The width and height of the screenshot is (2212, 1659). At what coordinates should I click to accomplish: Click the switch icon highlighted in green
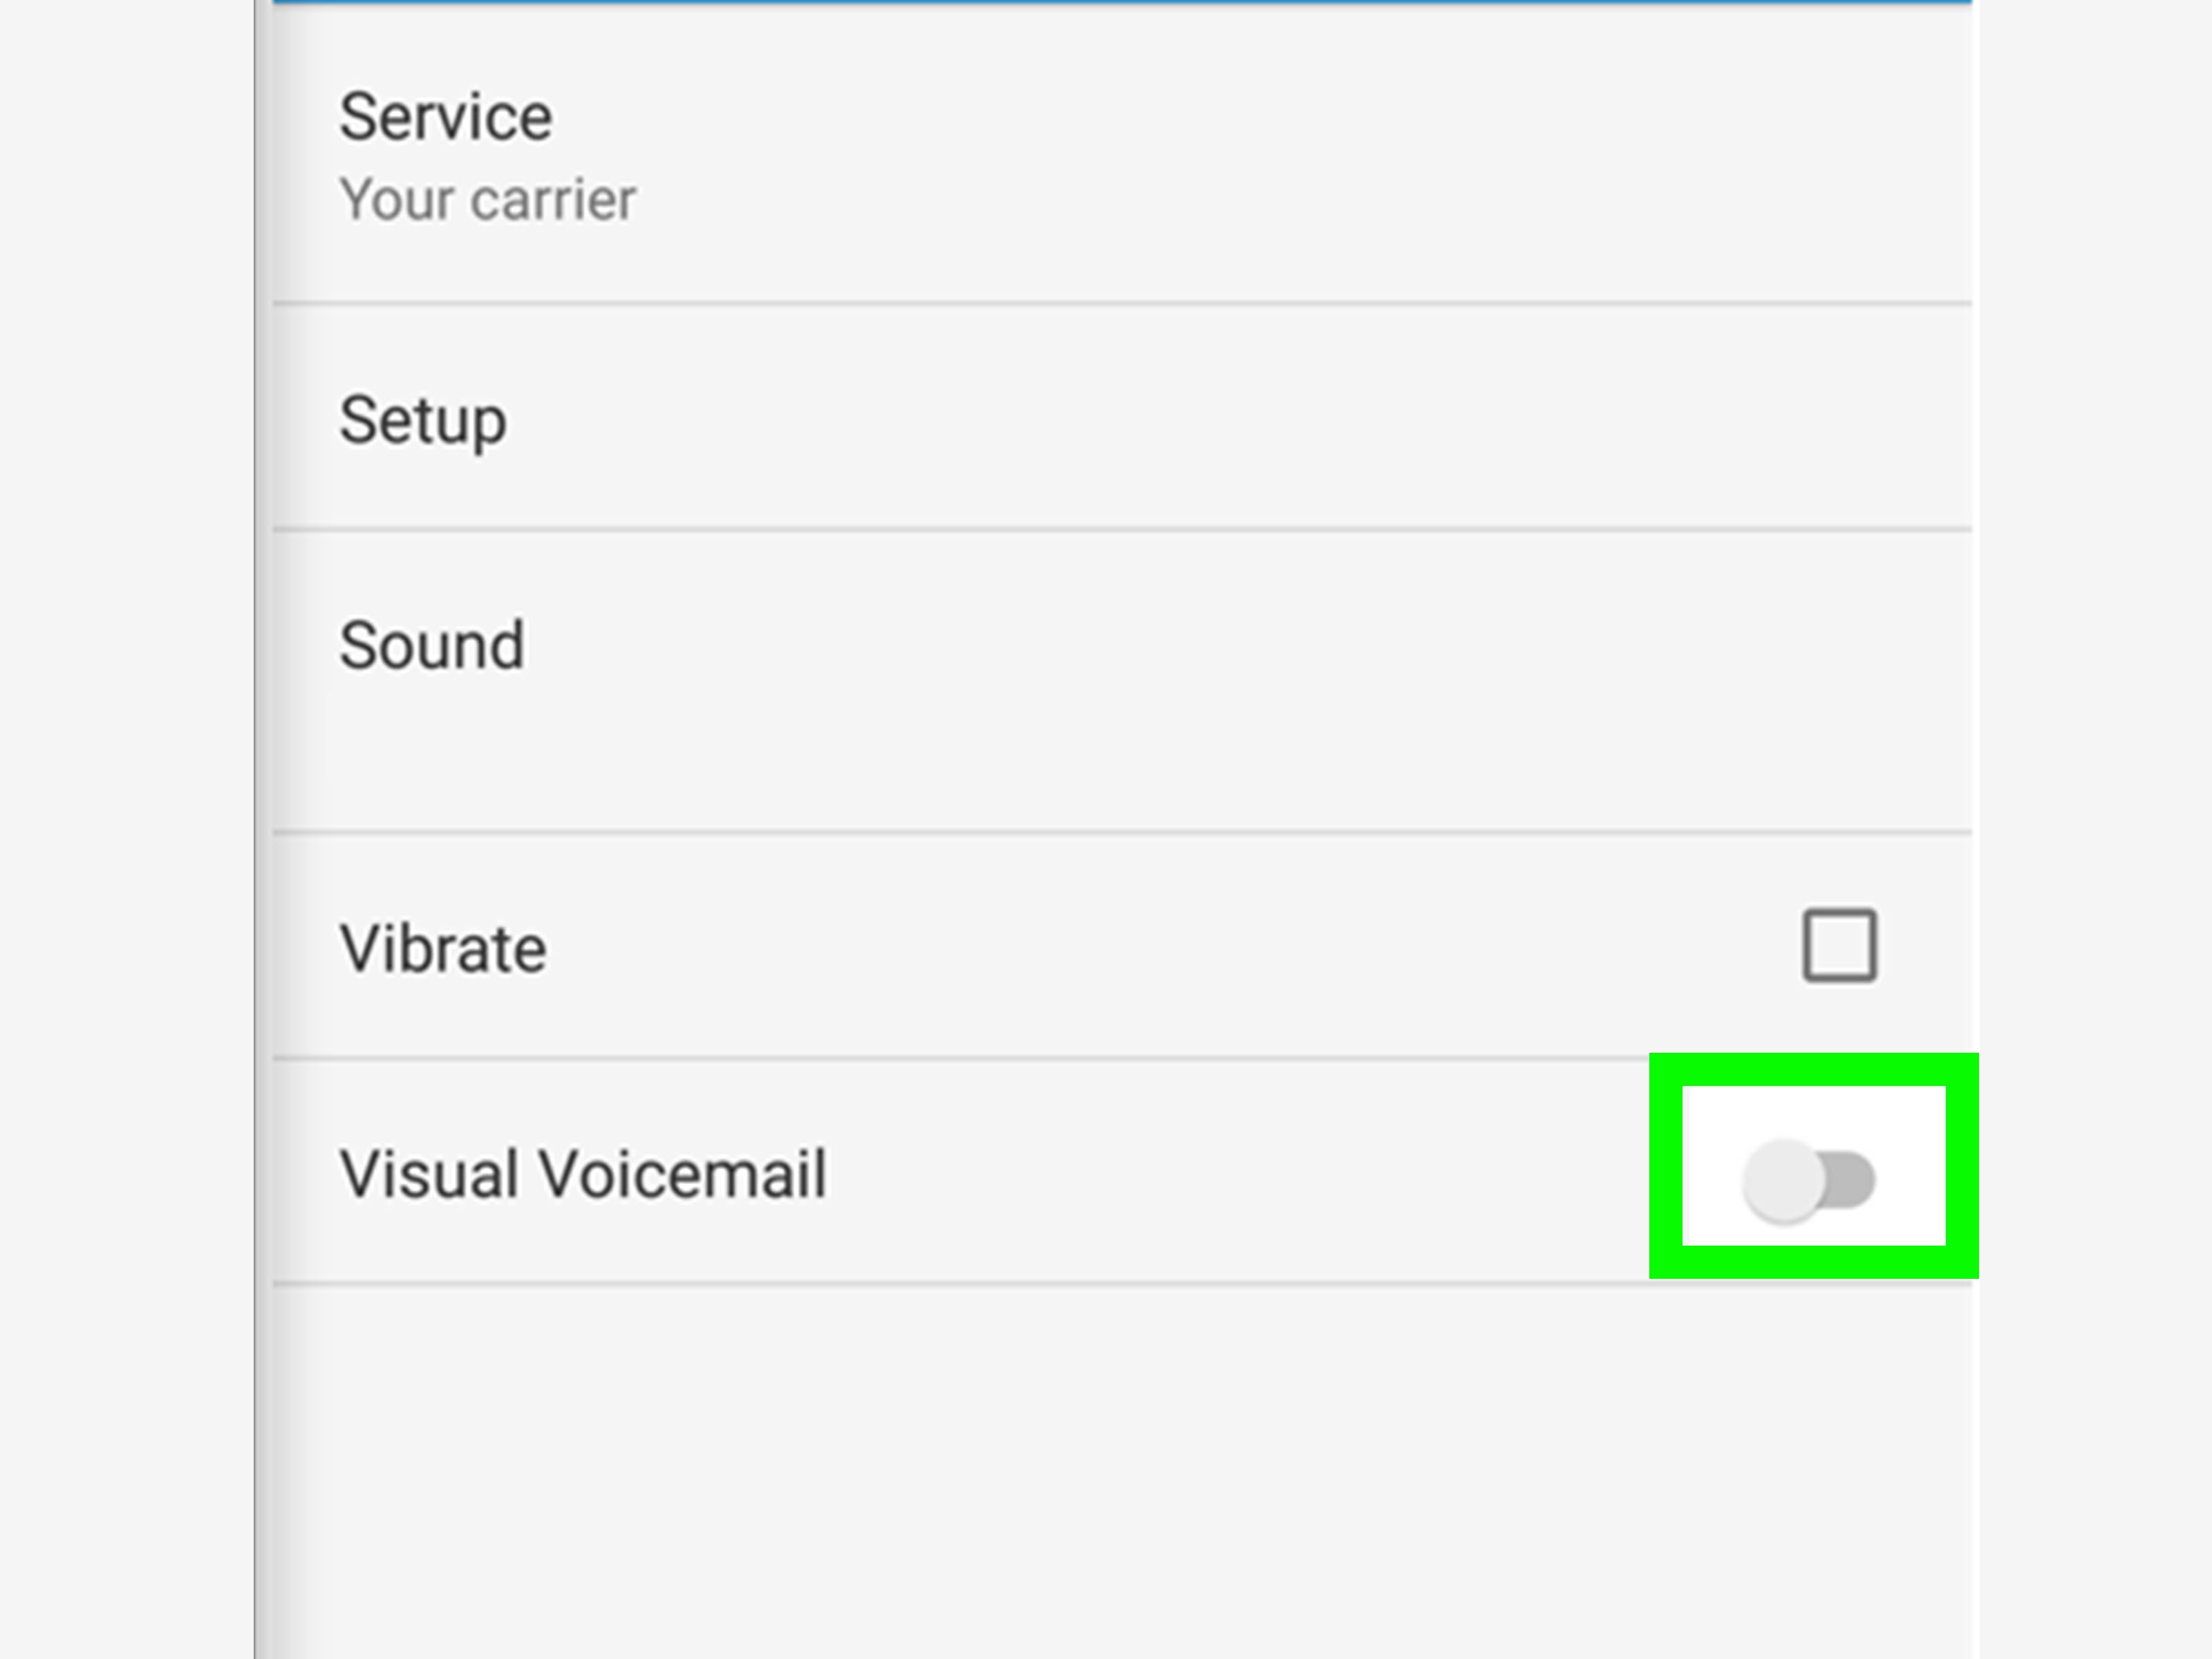tap(1808, 1180)
